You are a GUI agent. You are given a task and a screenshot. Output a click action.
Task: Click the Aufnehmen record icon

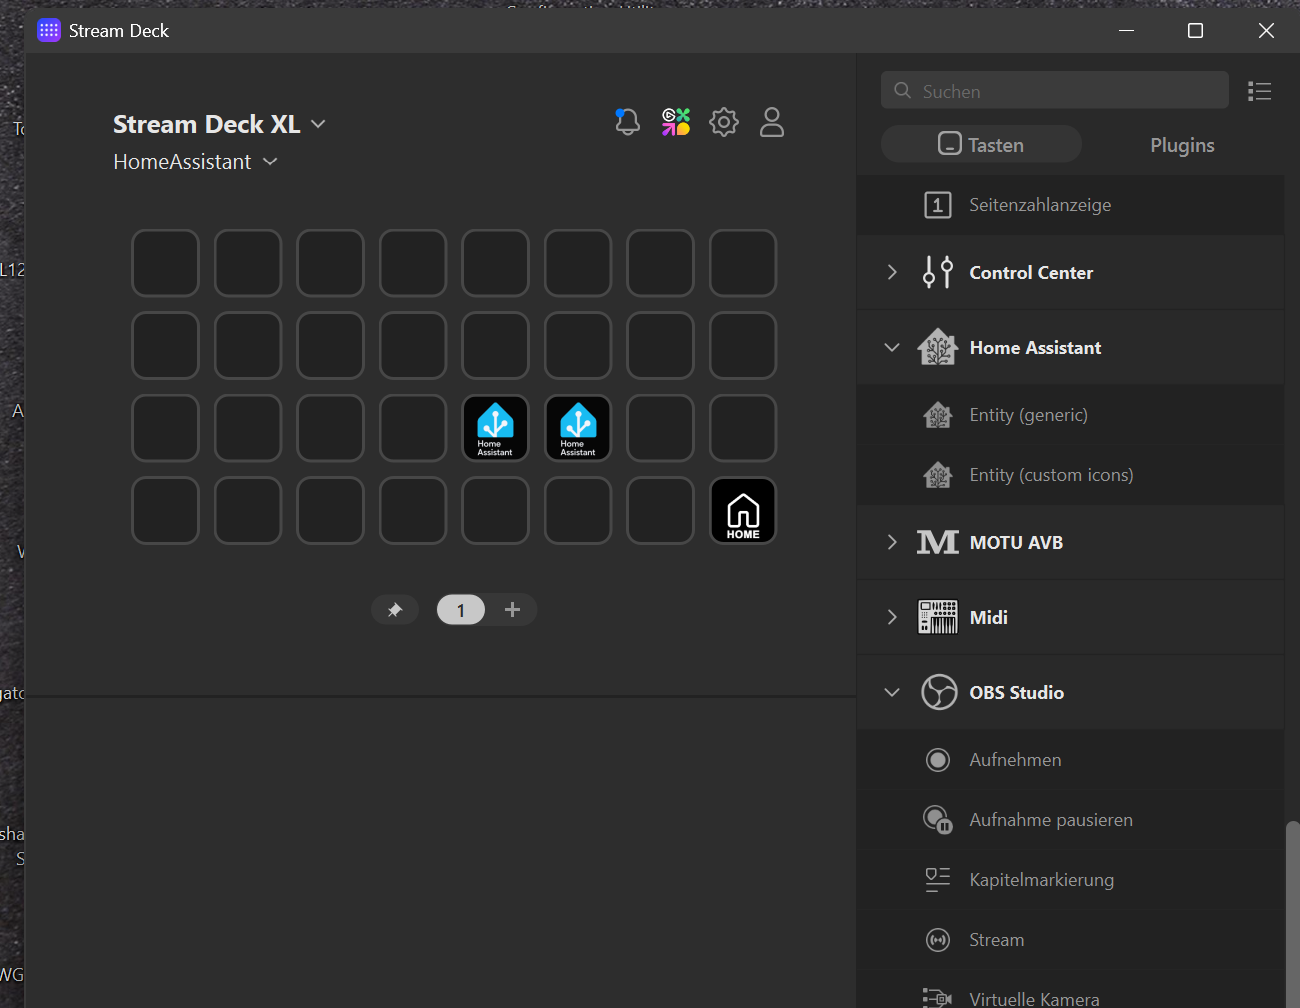(x=938, y=760)
